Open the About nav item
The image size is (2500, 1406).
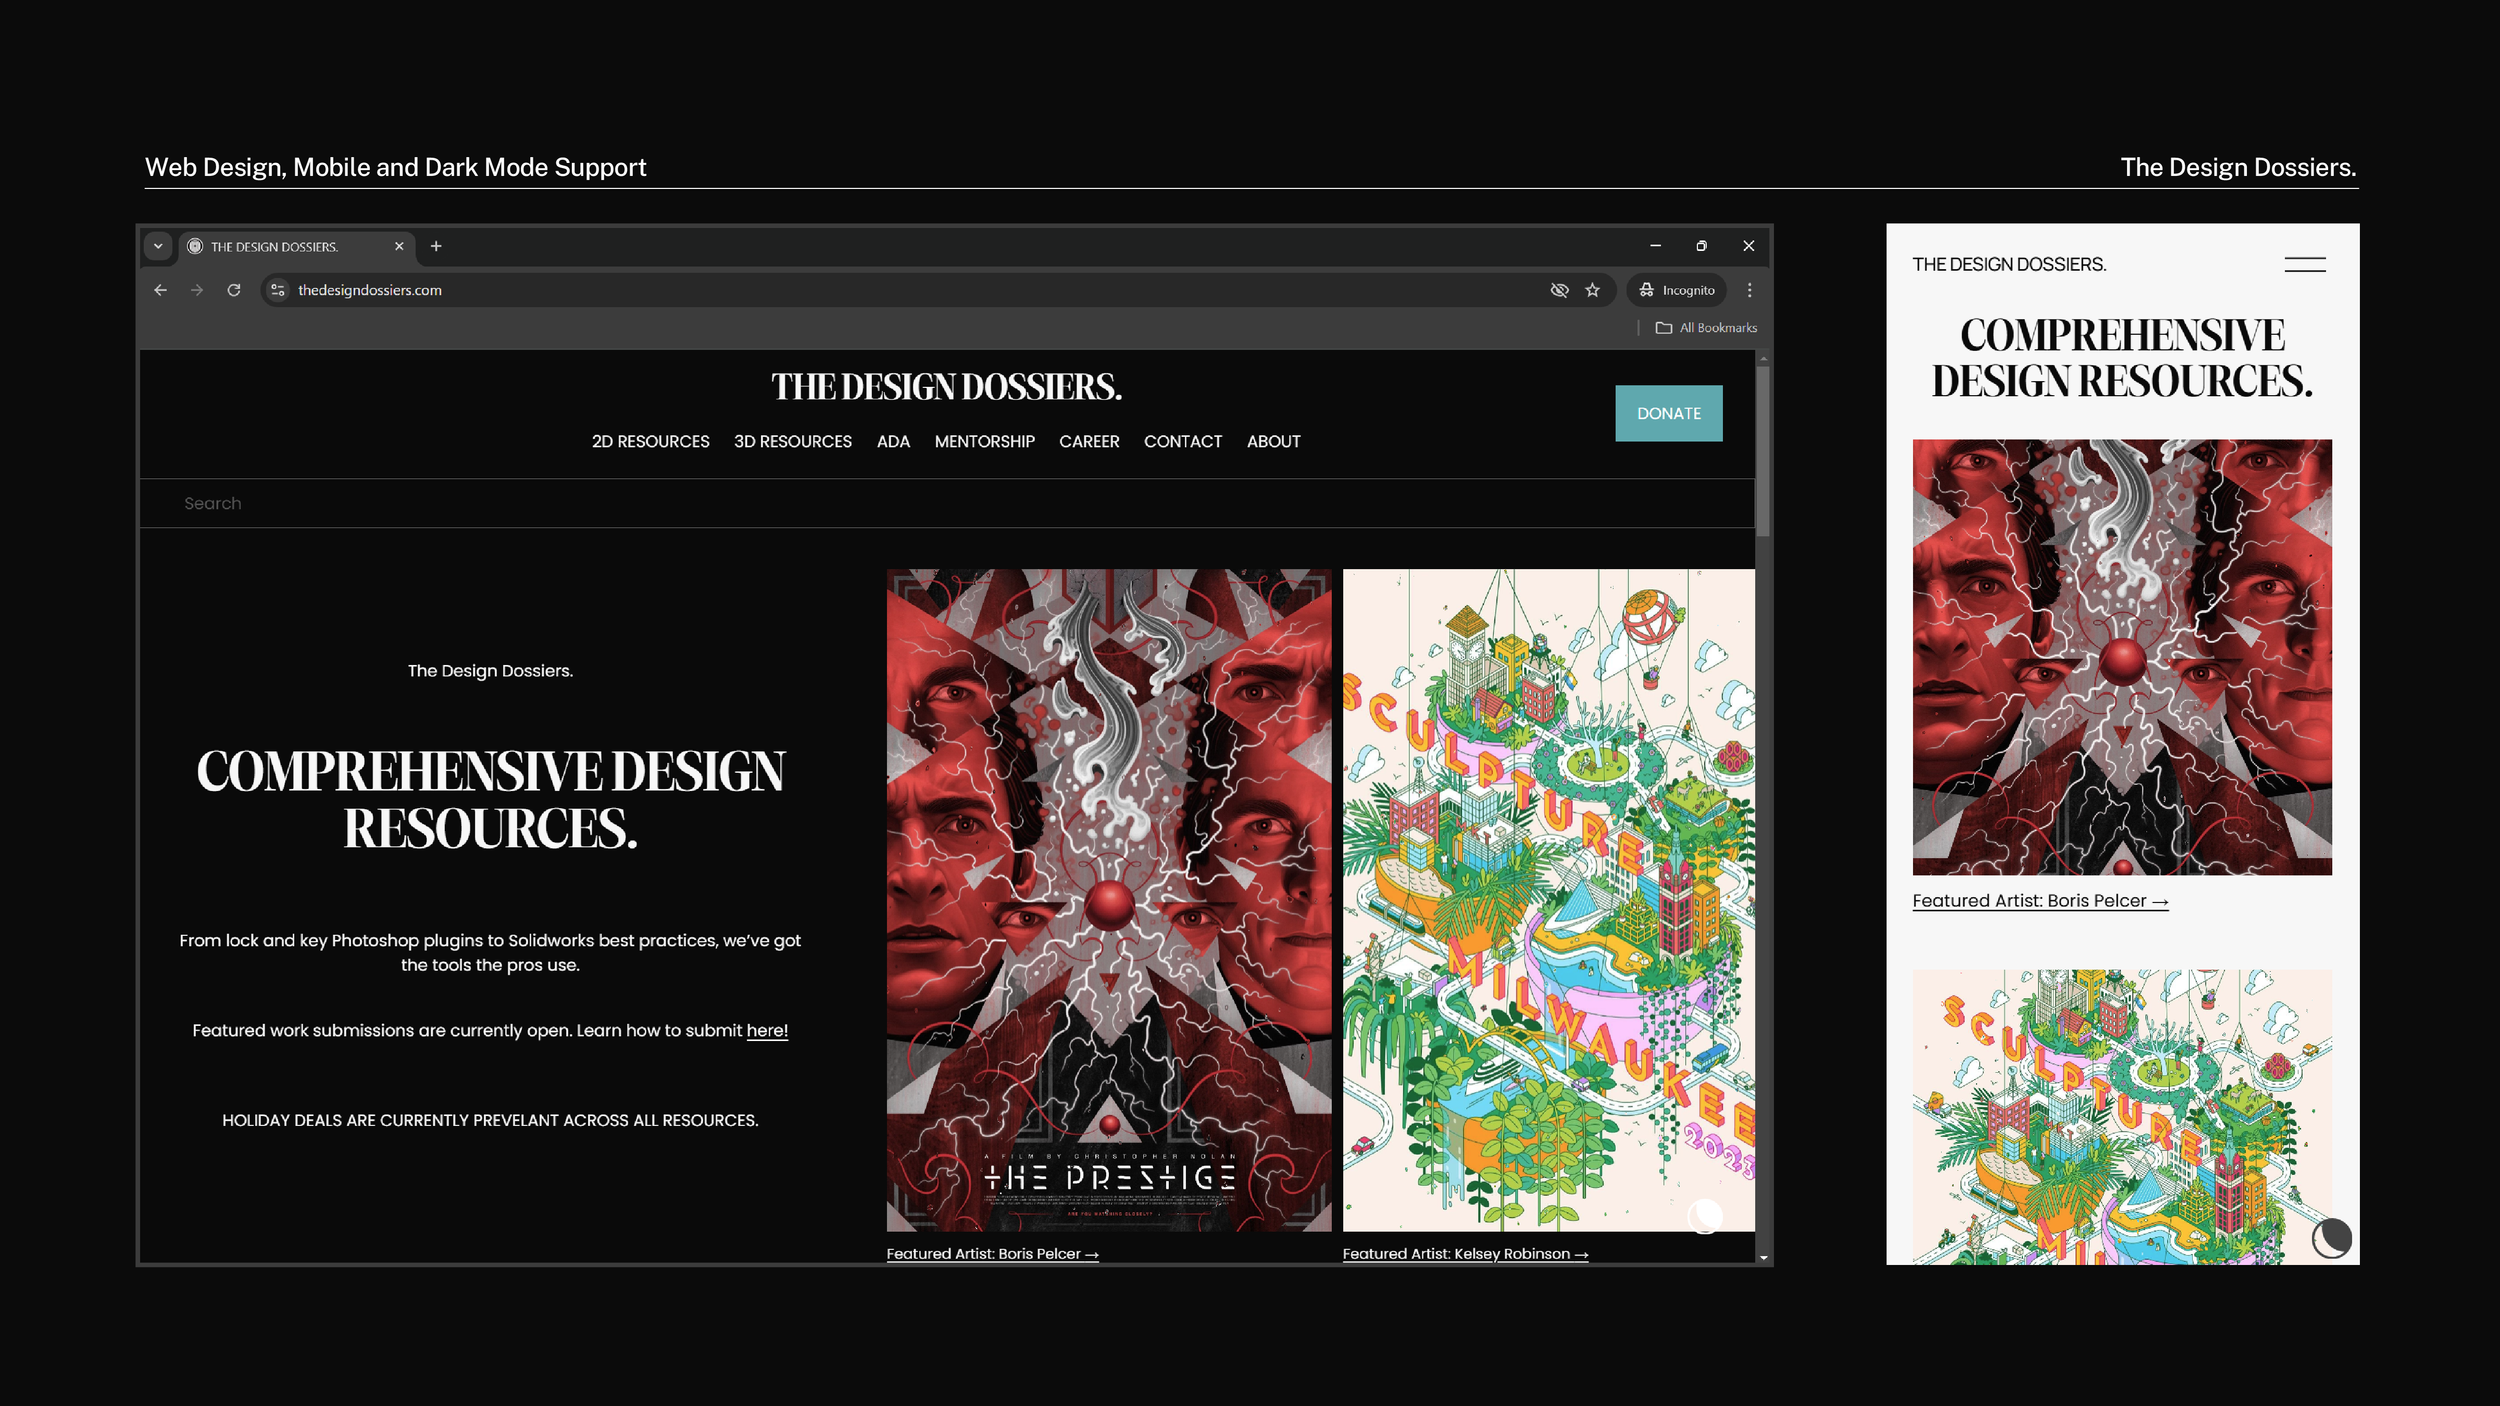[1273, 441]
